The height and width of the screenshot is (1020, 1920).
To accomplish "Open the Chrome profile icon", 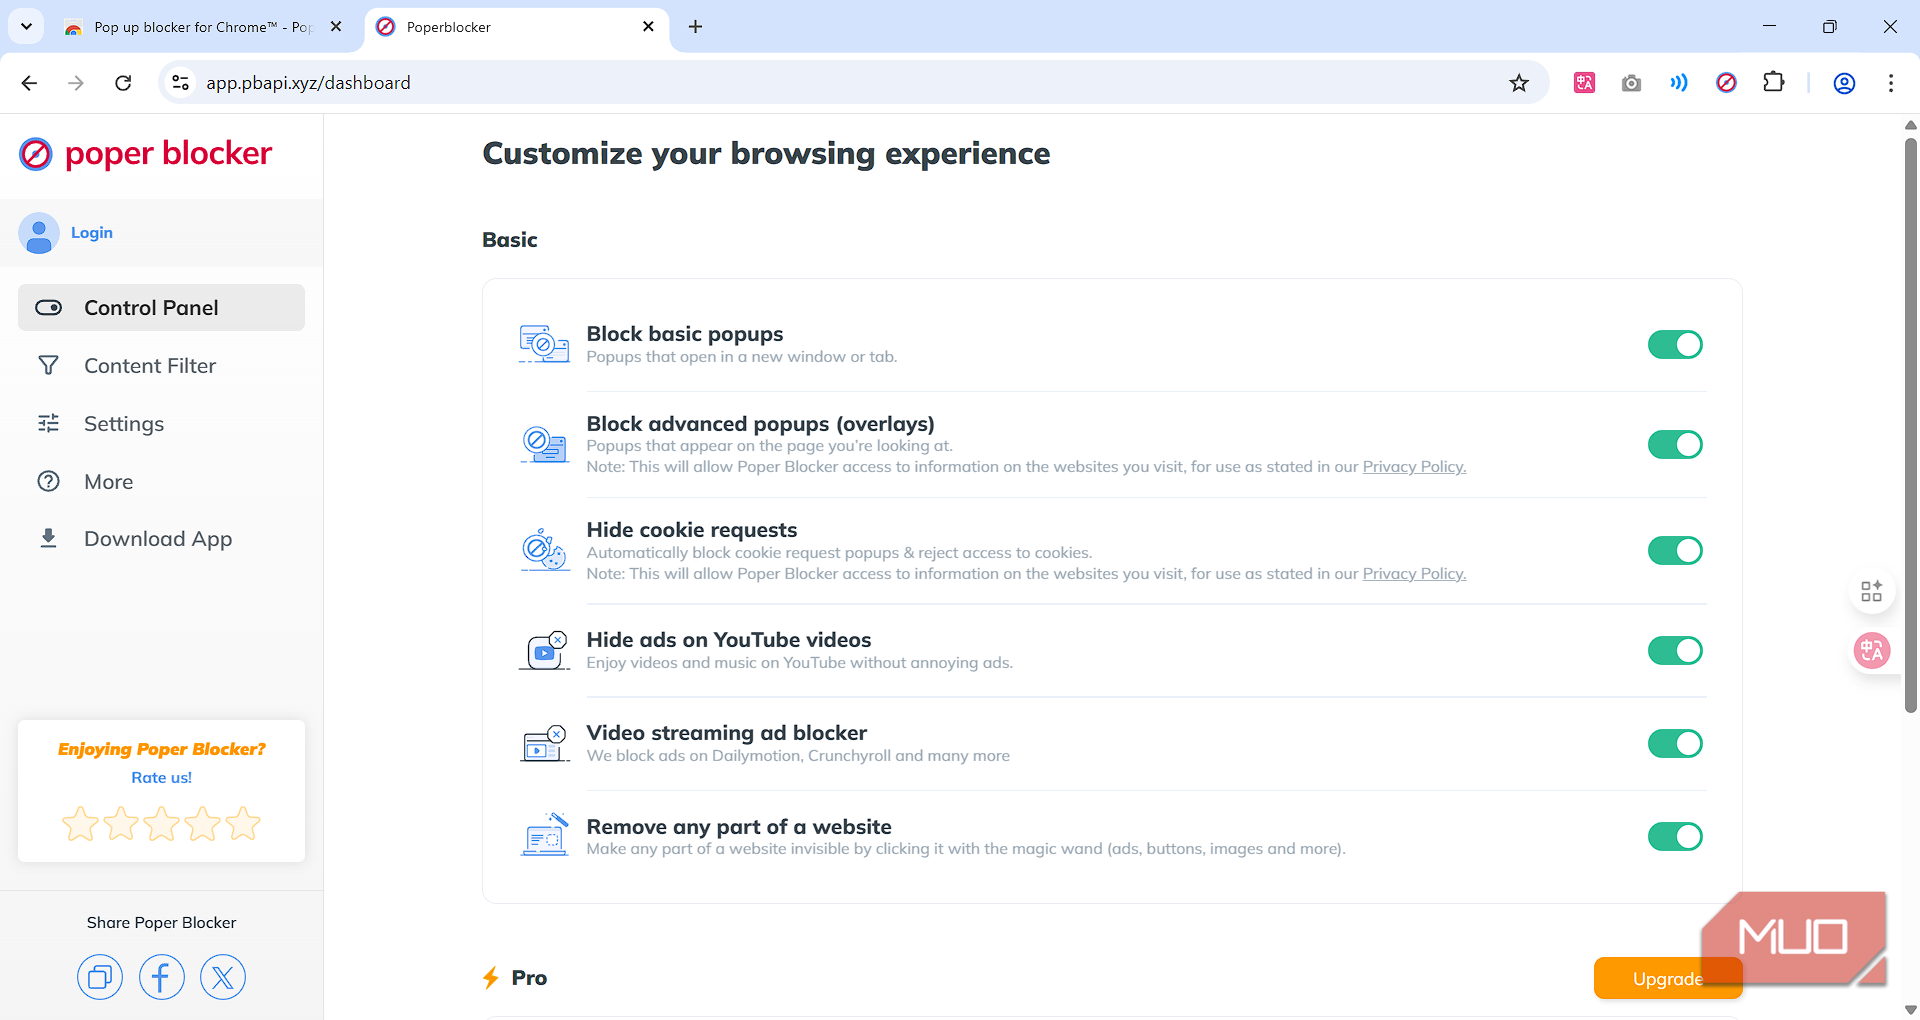I will pyautogui.click(x=1844, y=83).
